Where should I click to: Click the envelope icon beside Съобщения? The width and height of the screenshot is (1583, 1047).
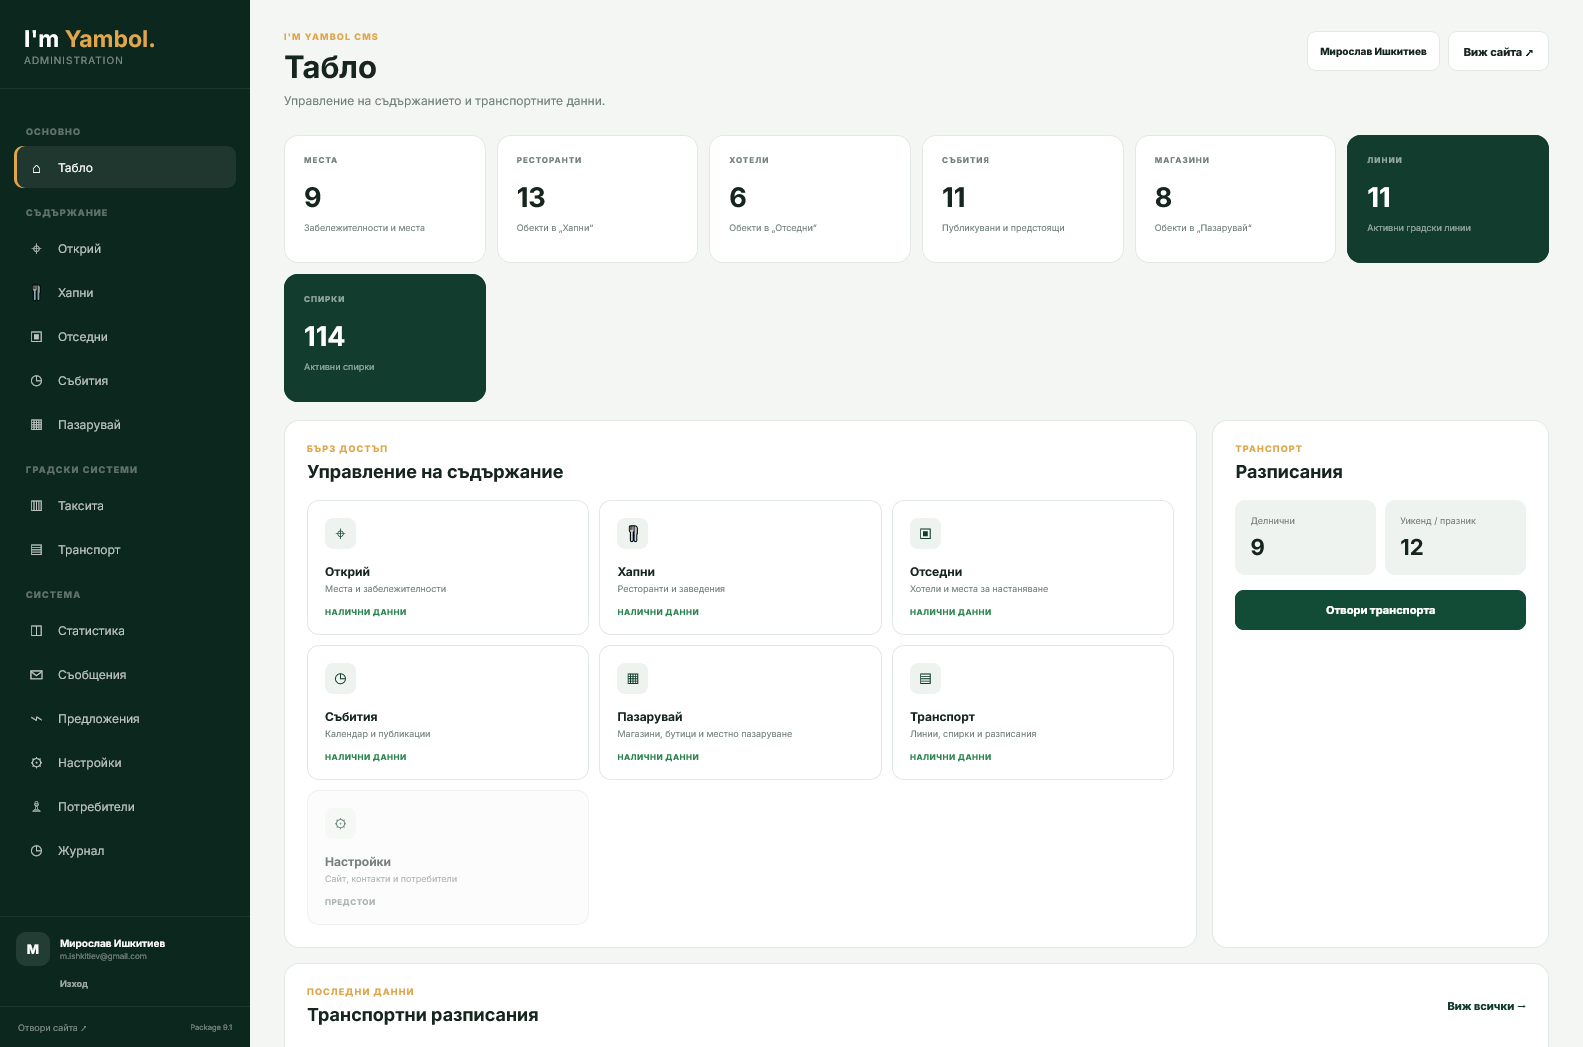pos(37,675)
